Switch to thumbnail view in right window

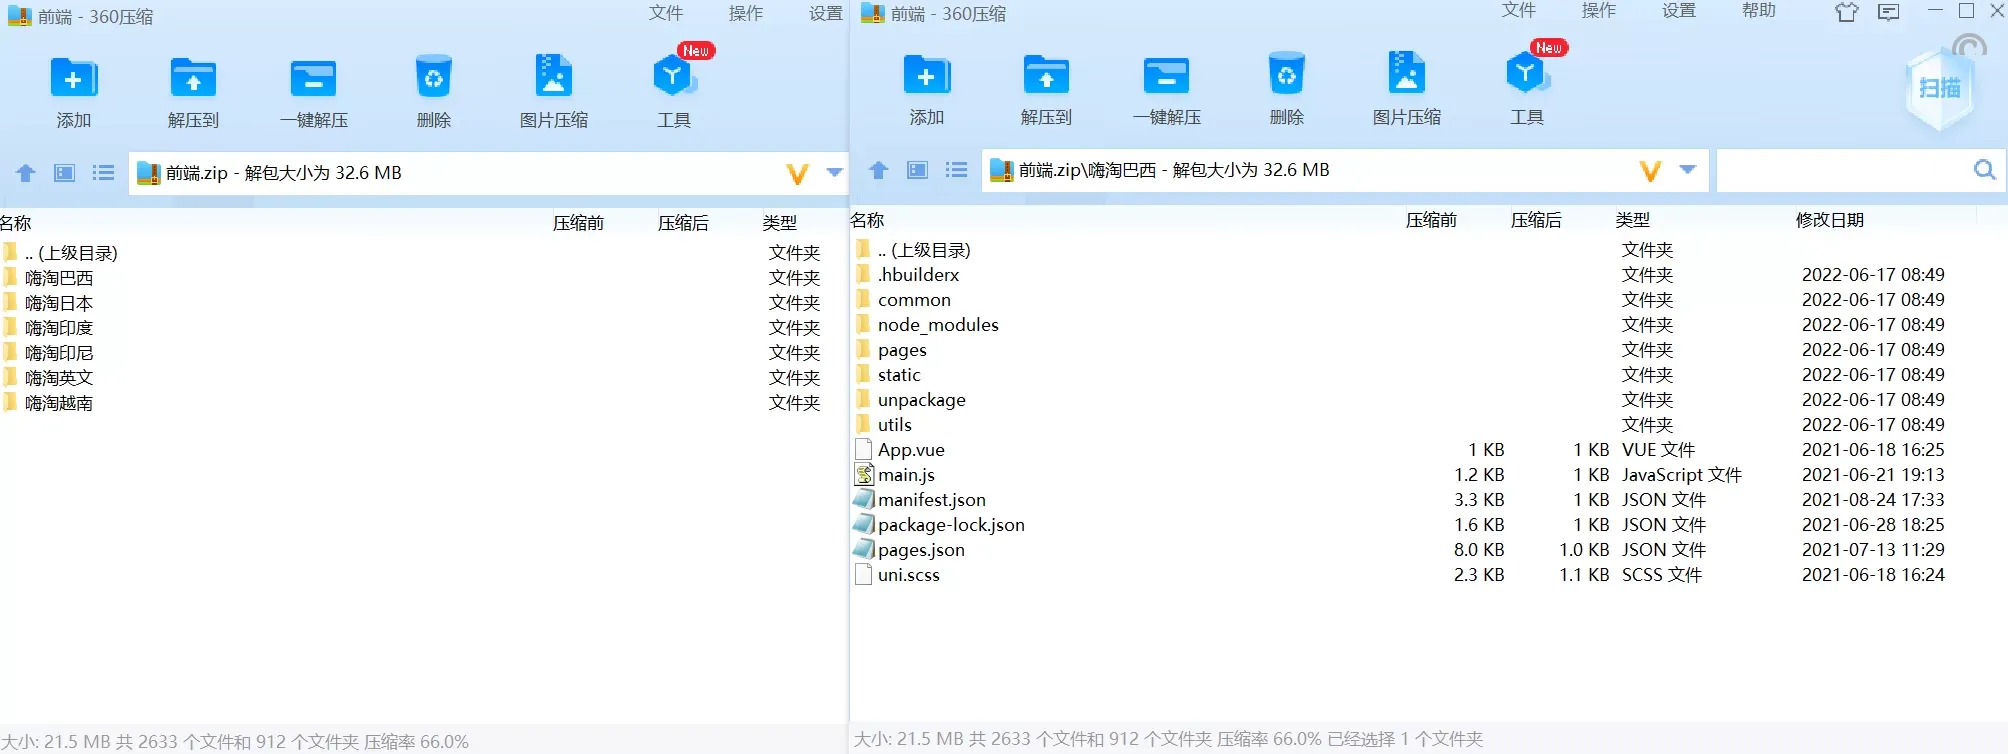point(917,170)
